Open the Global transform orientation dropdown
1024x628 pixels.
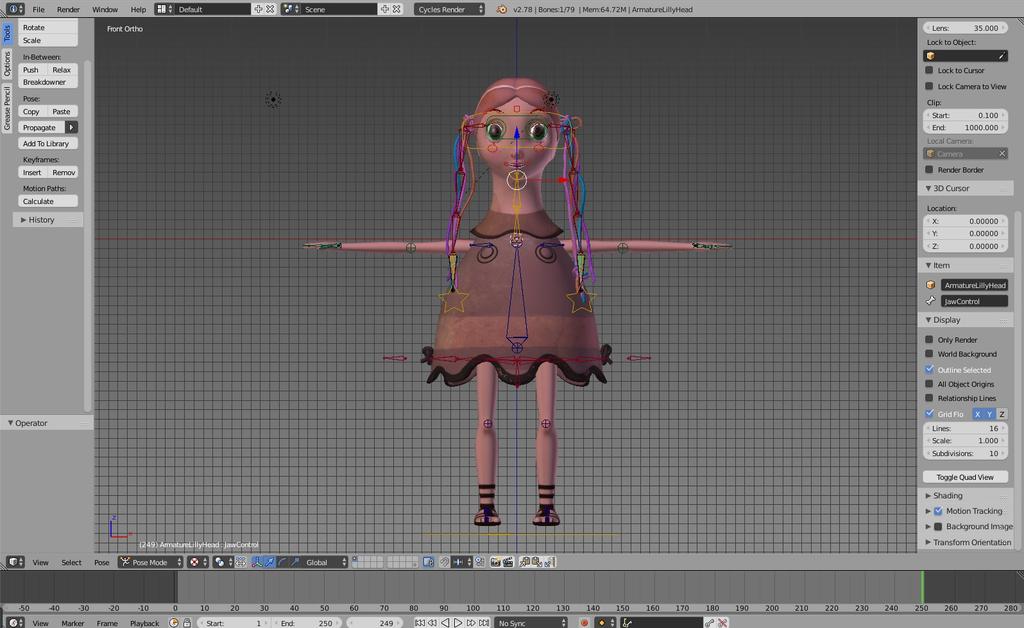[324, 562]
